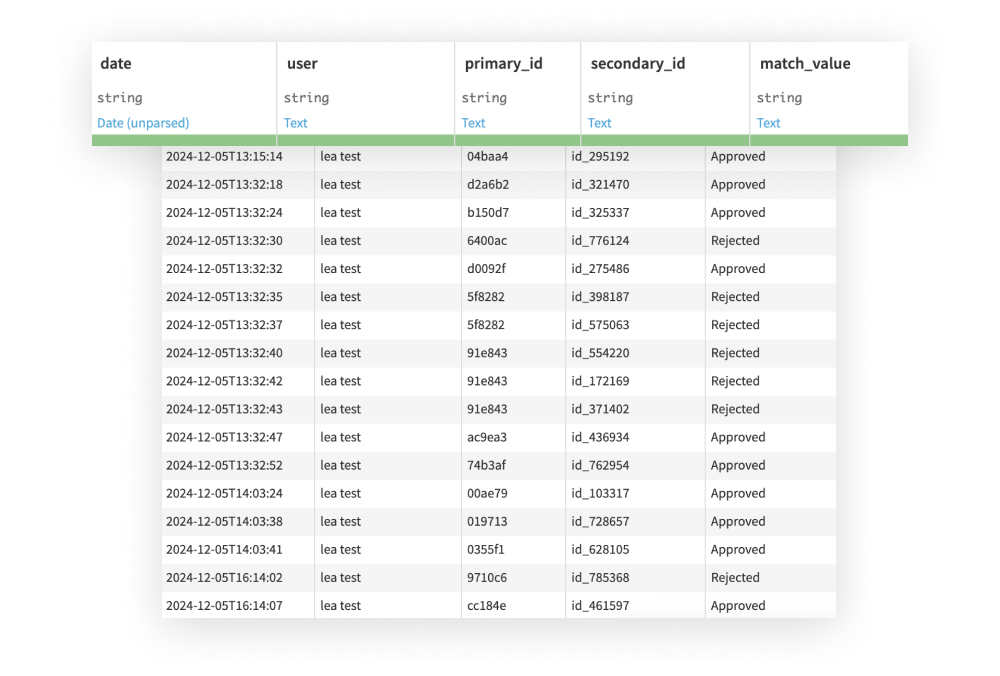Select secondary_id cell id_728657
Viewport: 1000px width, 676px height.
click(x=600, y=522)
